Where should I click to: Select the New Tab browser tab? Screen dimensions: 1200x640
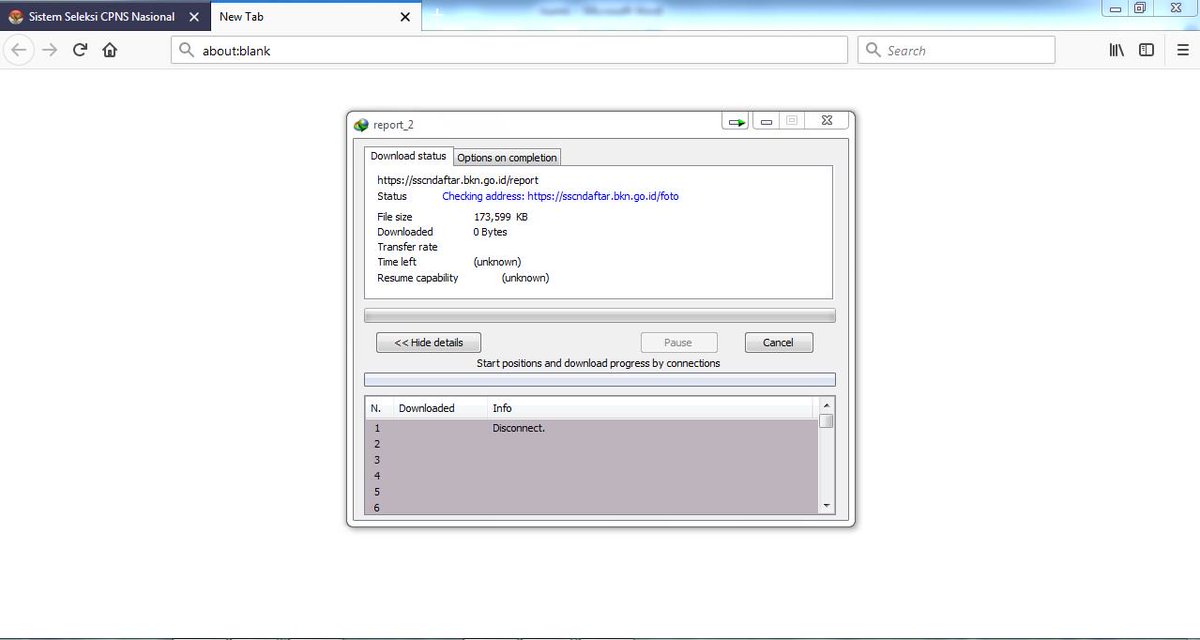click(x=315, y=17)
